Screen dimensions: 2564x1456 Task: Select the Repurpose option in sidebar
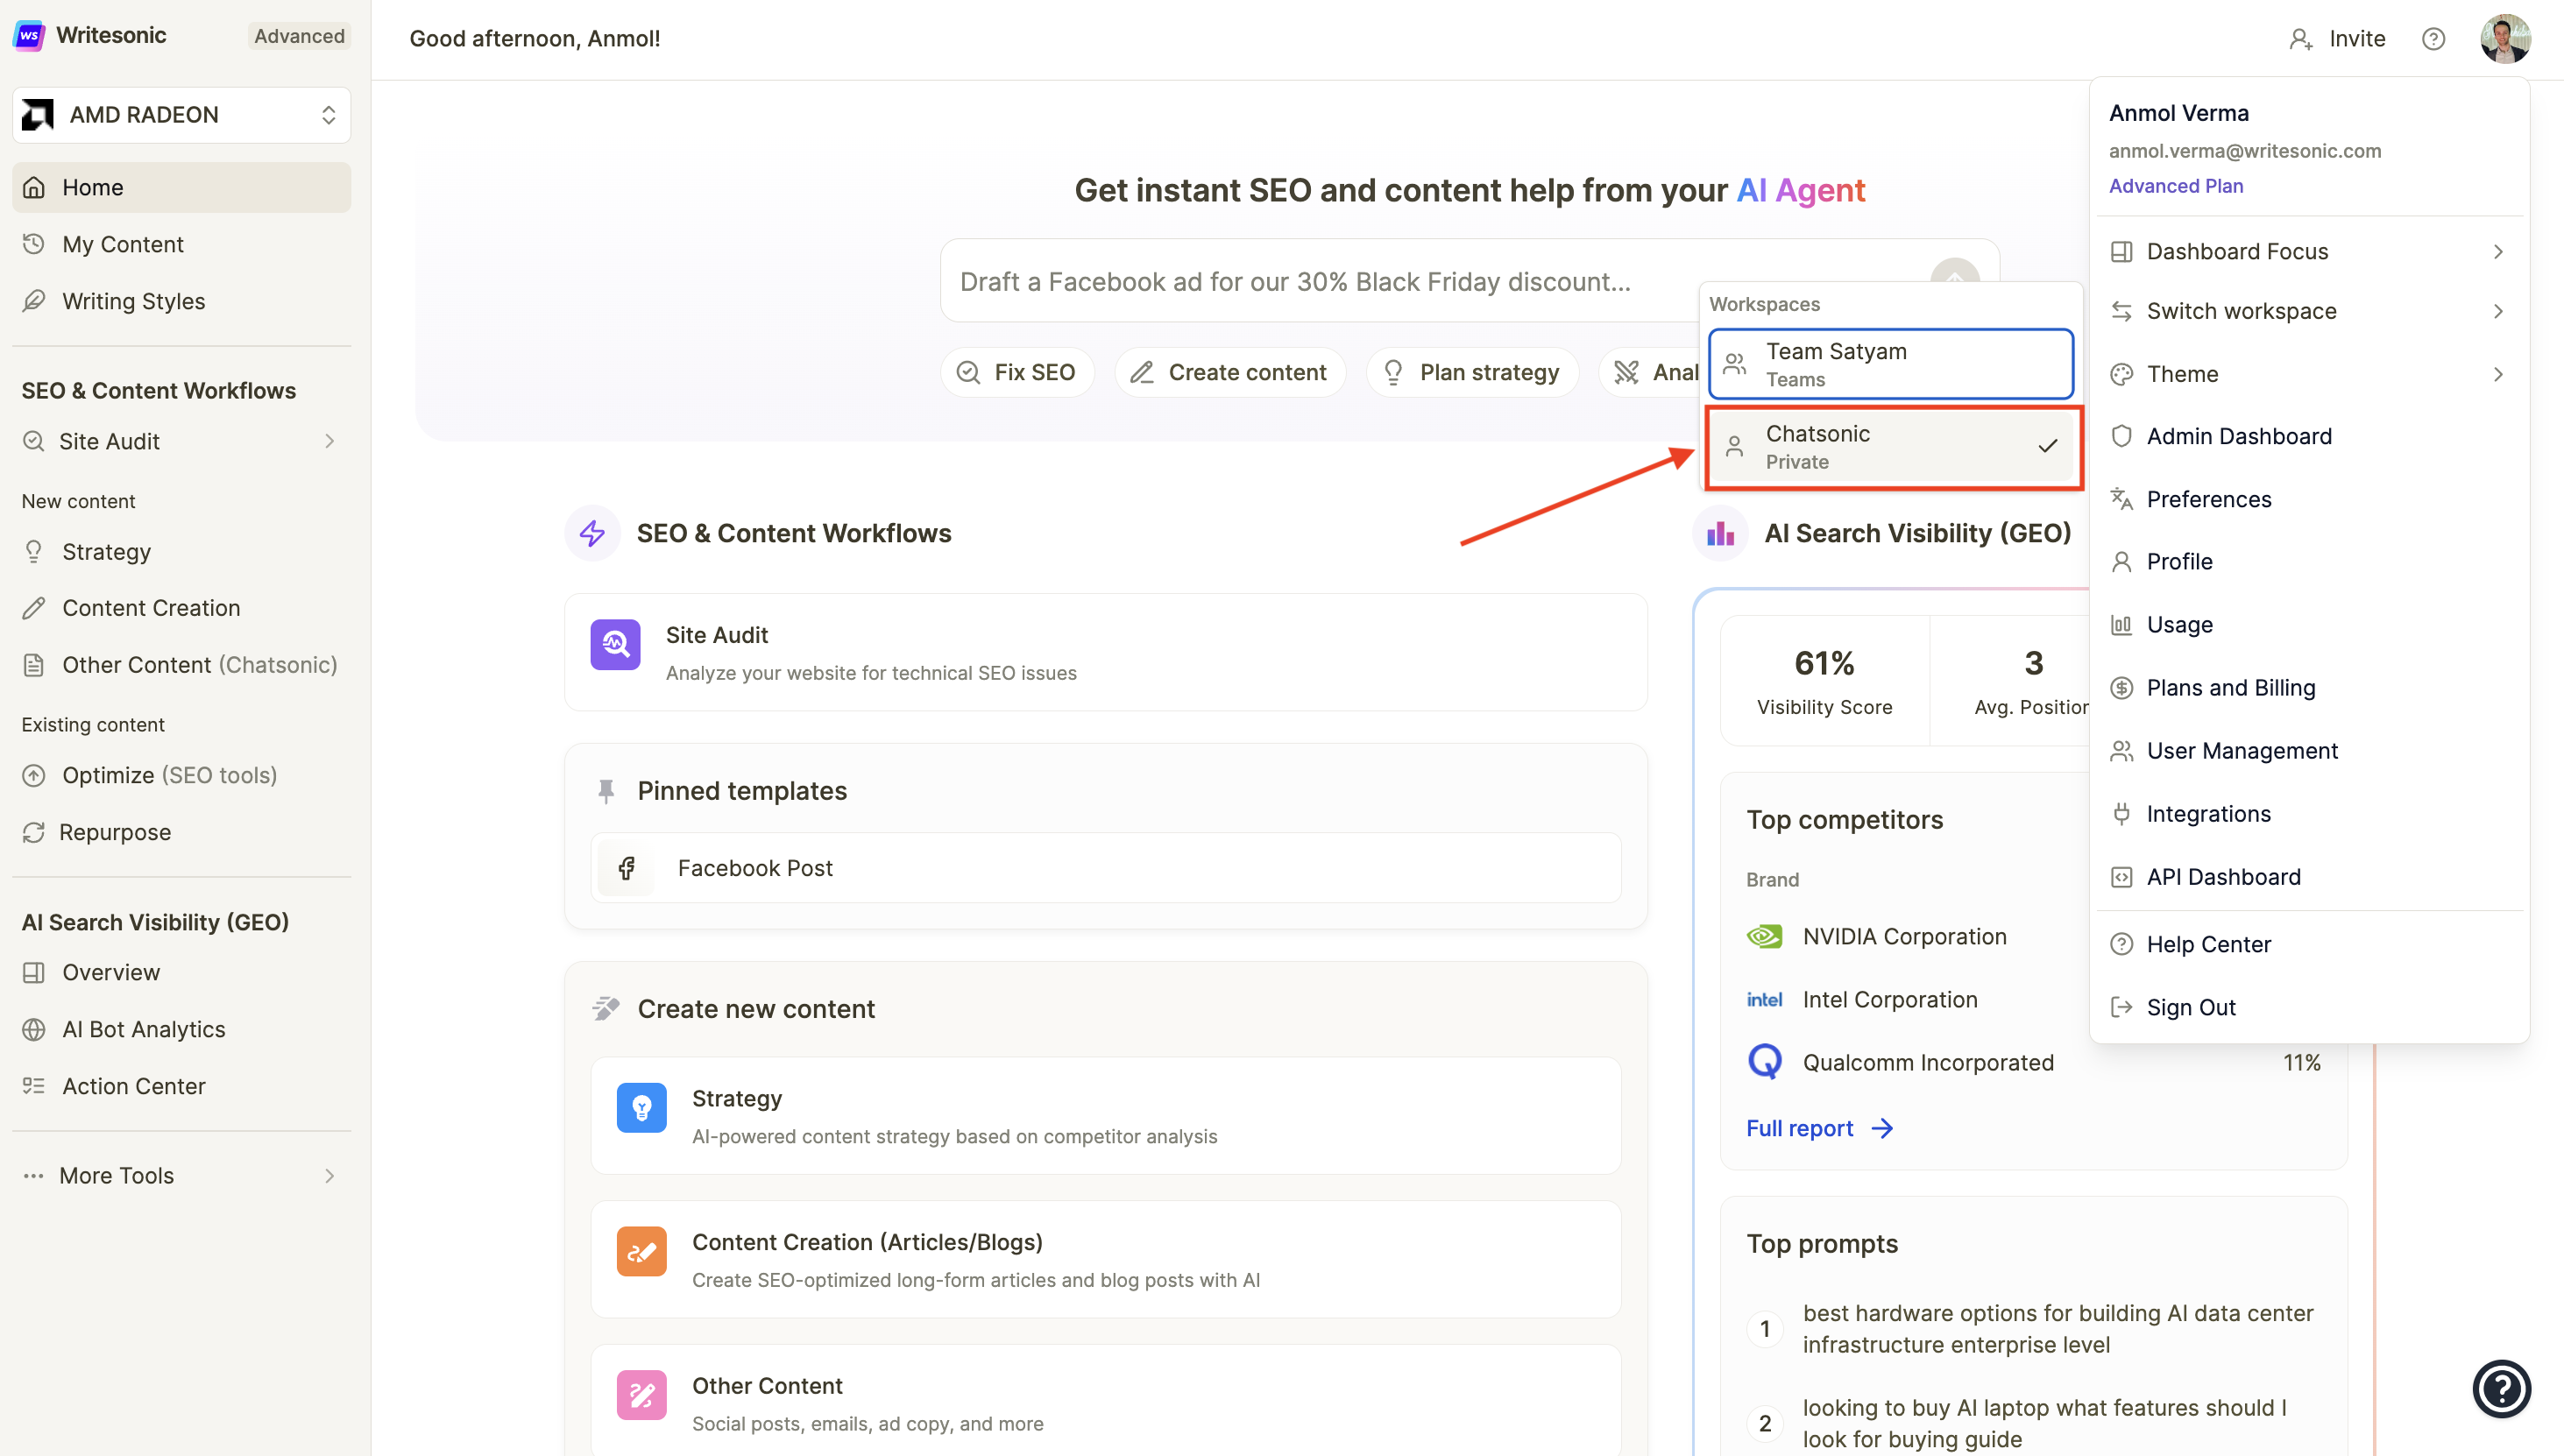[x=115, y=831]
